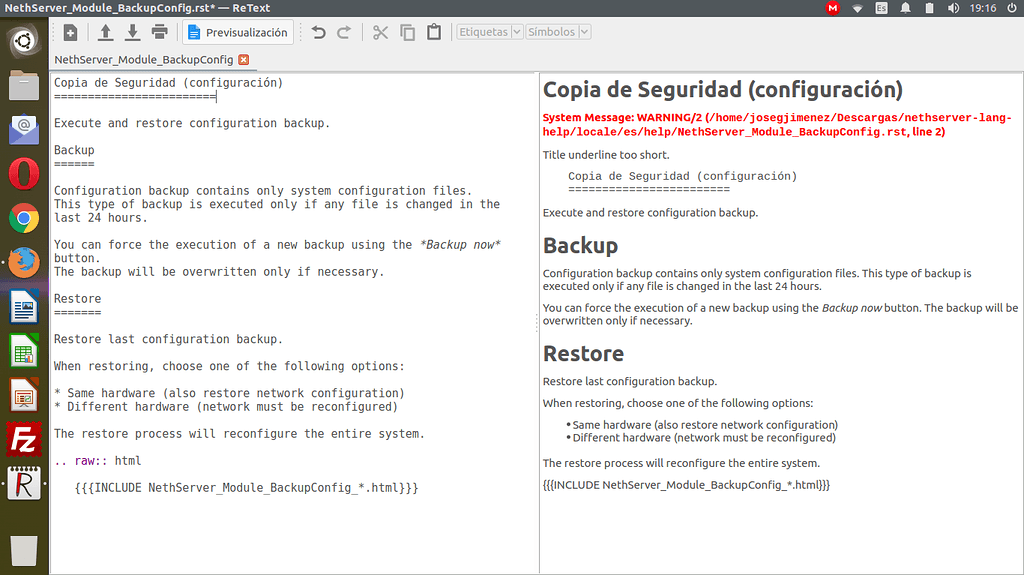Image resolution: width=1024 pixels, height=575 pixels.
Task: Click the italic 'Backup now' text in preview
Action: click(x=852, y=308)
